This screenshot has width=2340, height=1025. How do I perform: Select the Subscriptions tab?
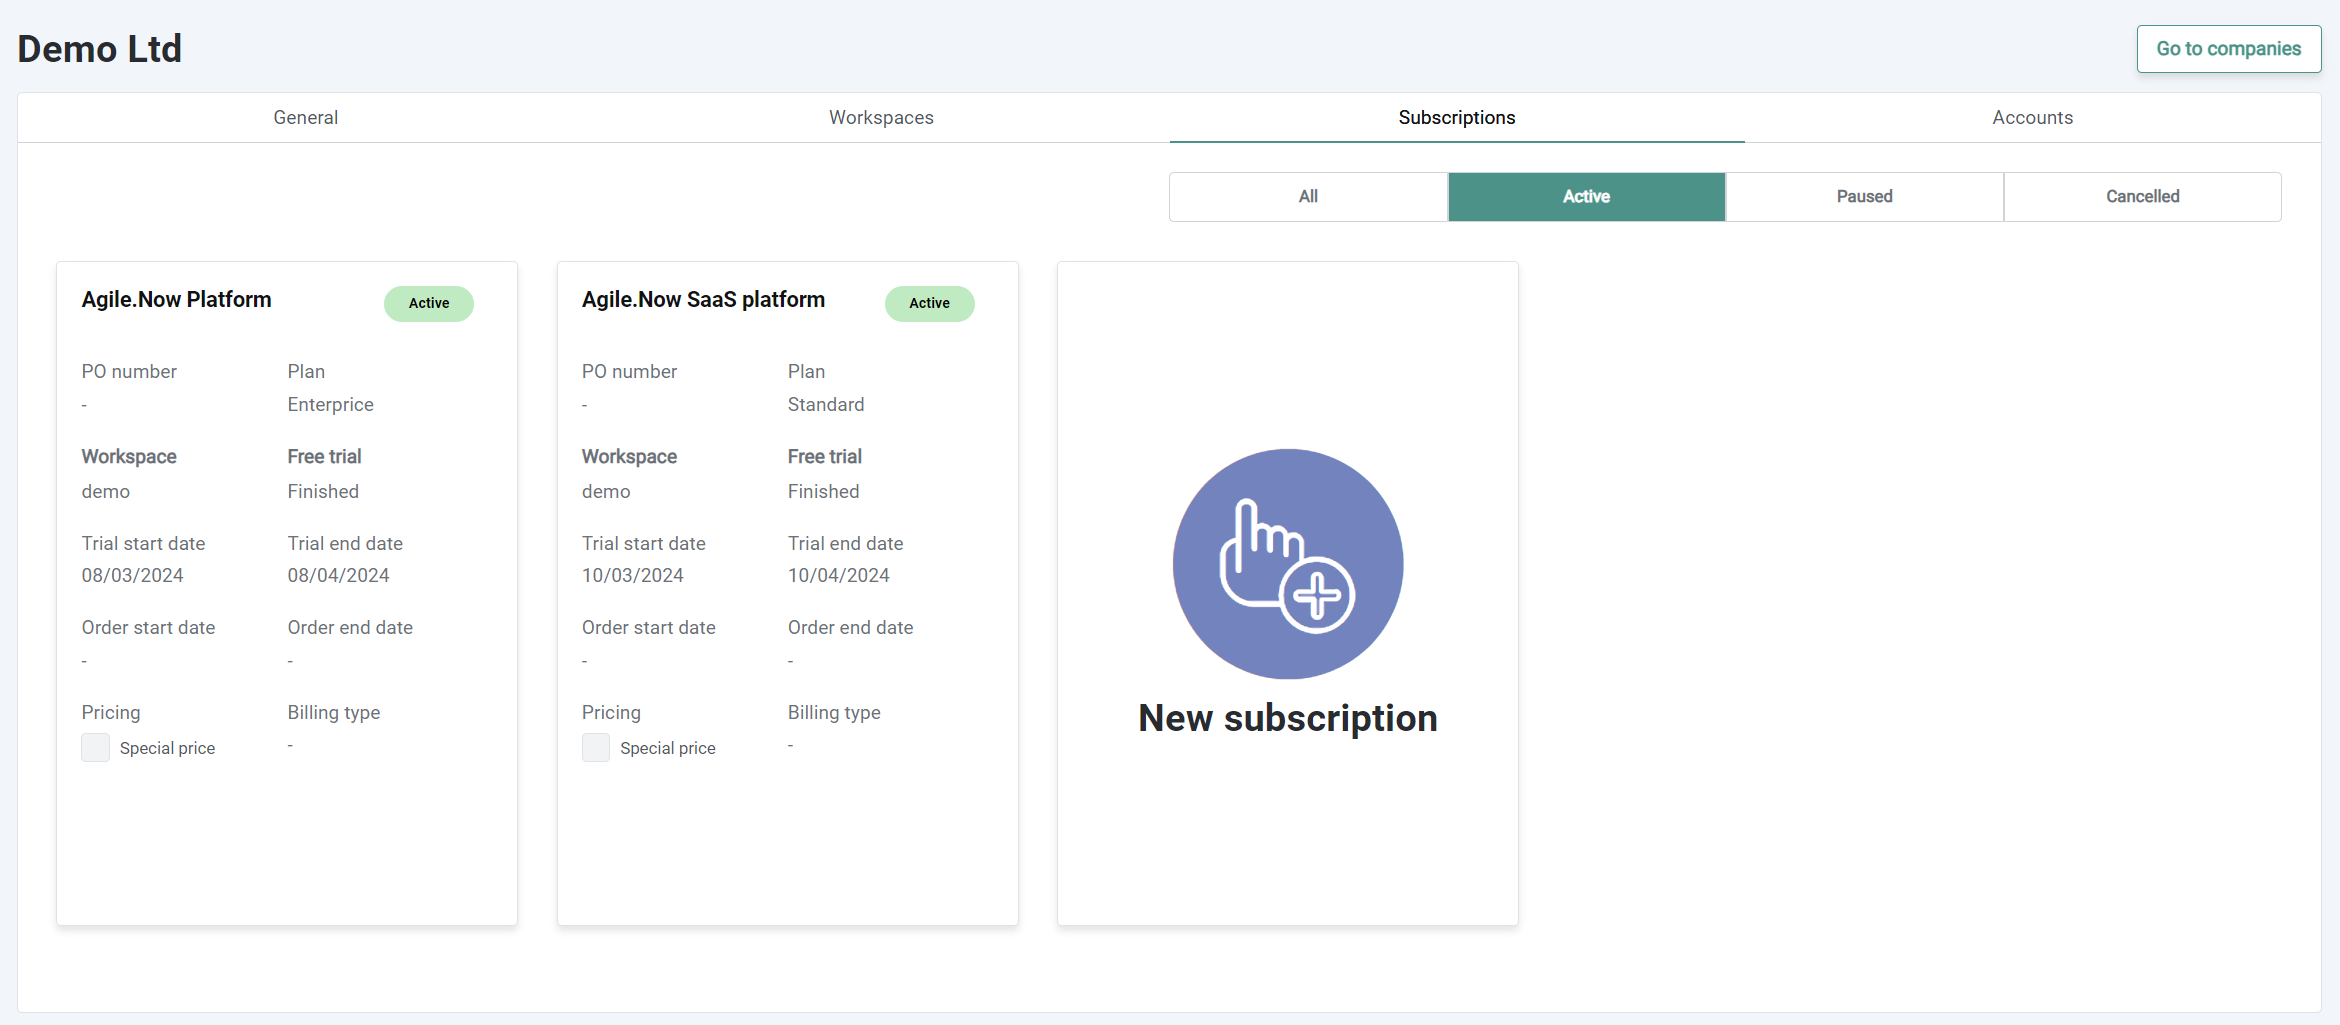click(1457, 118)
